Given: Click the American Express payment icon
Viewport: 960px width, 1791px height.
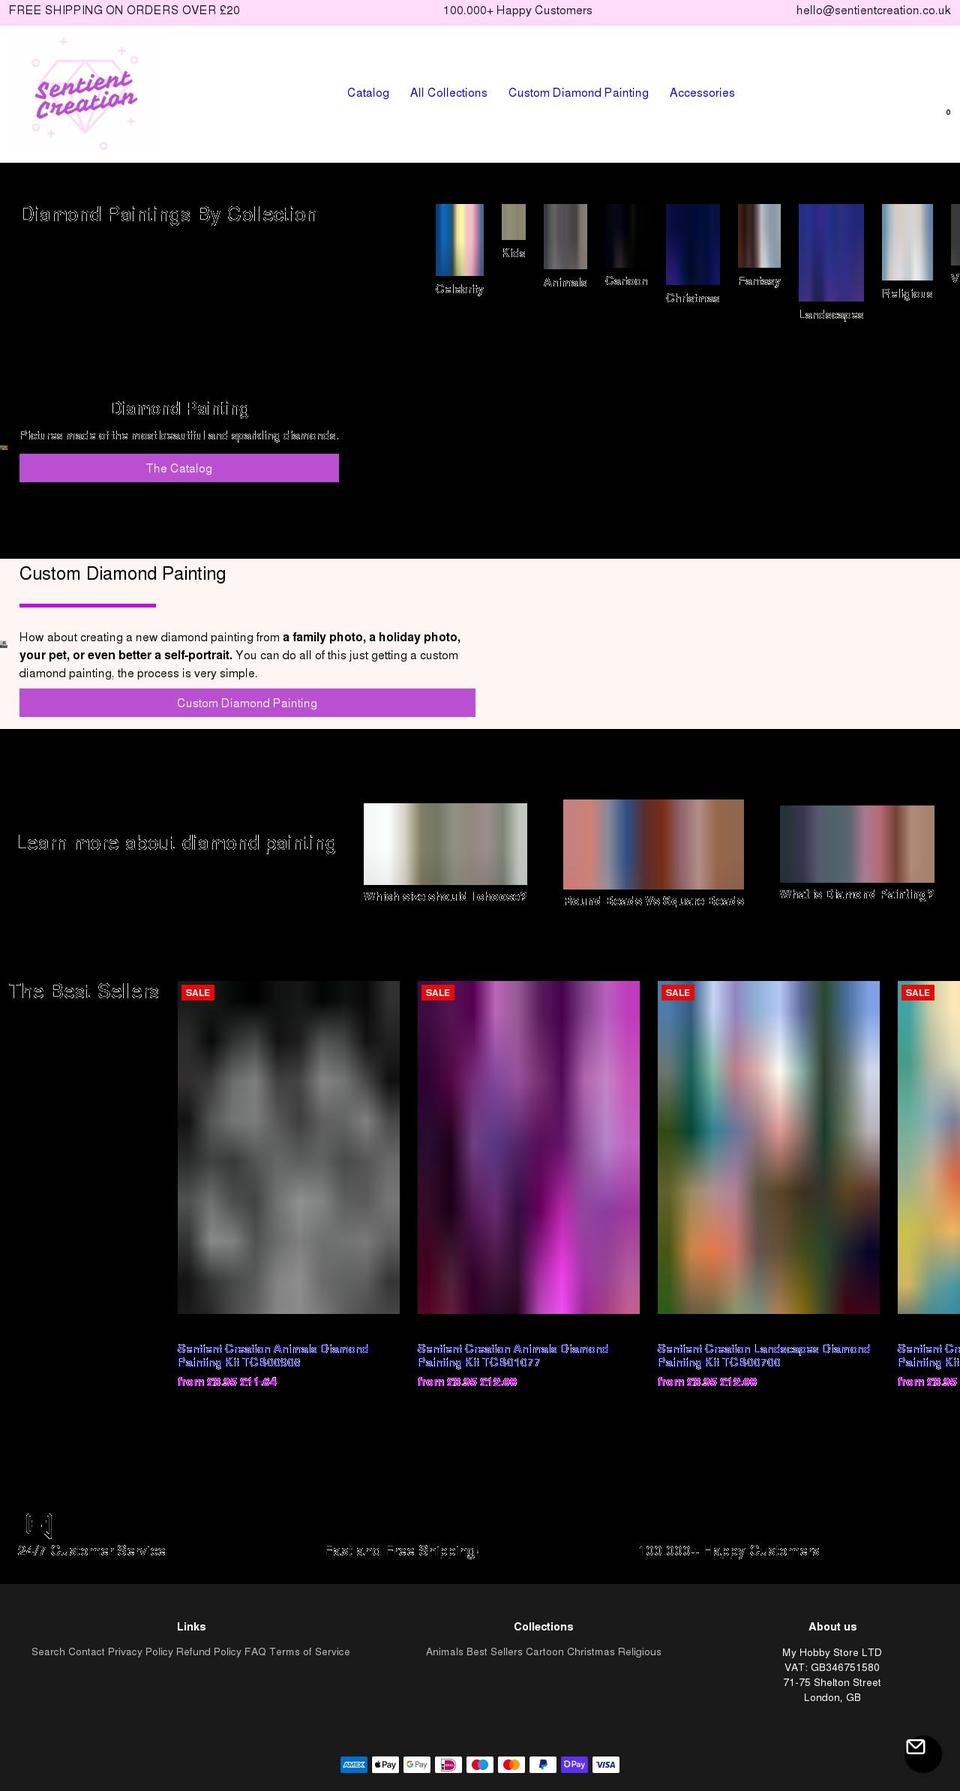Looking at the screenshot, I should [354, 1764].
